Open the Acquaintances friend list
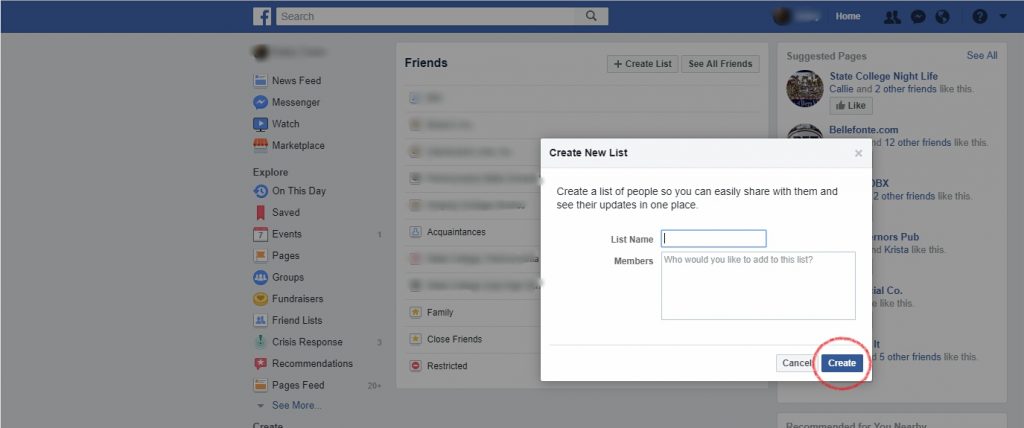 456,232
